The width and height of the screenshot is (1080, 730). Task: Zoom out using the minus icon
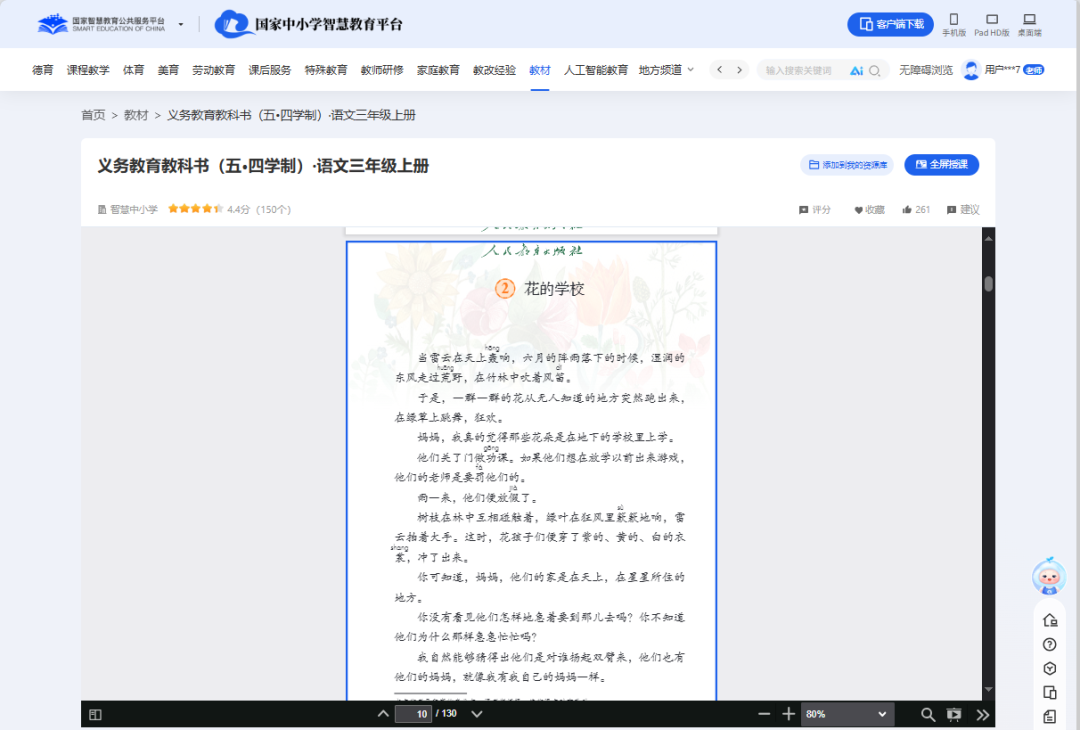tap(764, 714)
